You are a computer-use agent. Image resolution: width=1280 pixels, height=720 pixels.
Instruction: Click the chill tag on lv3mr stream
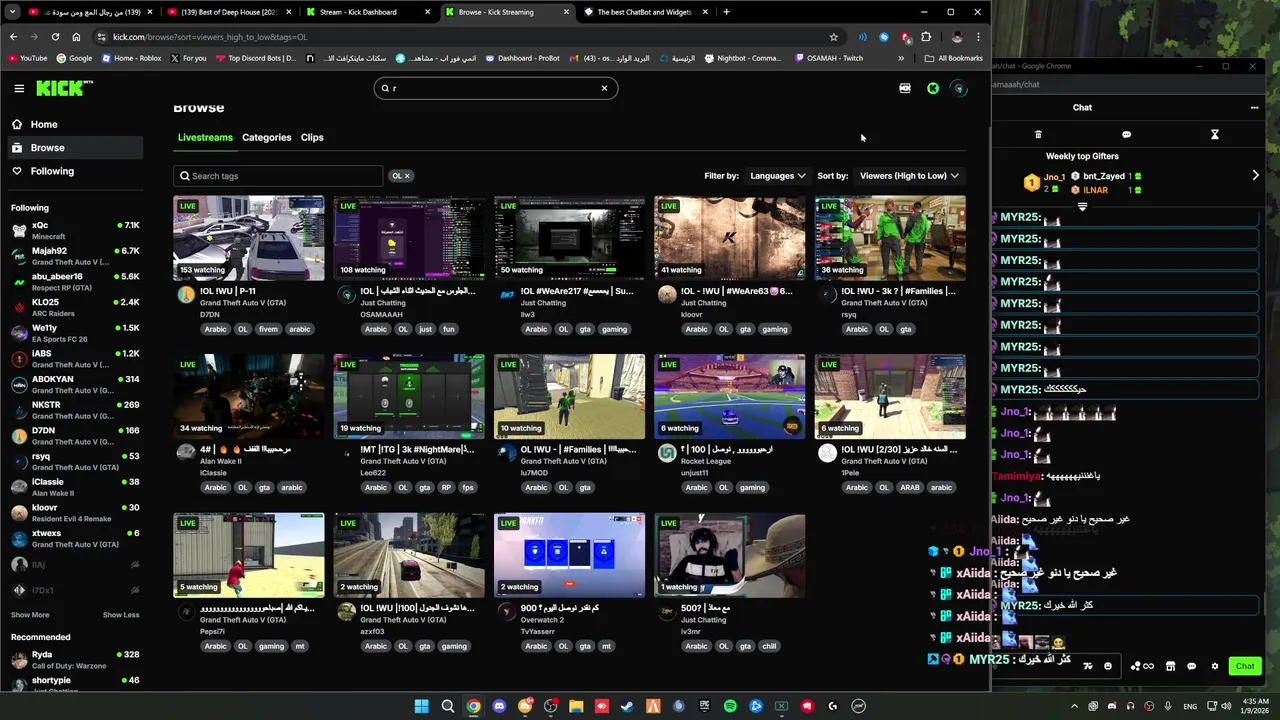pyautogui.click(x=769, y=646)
